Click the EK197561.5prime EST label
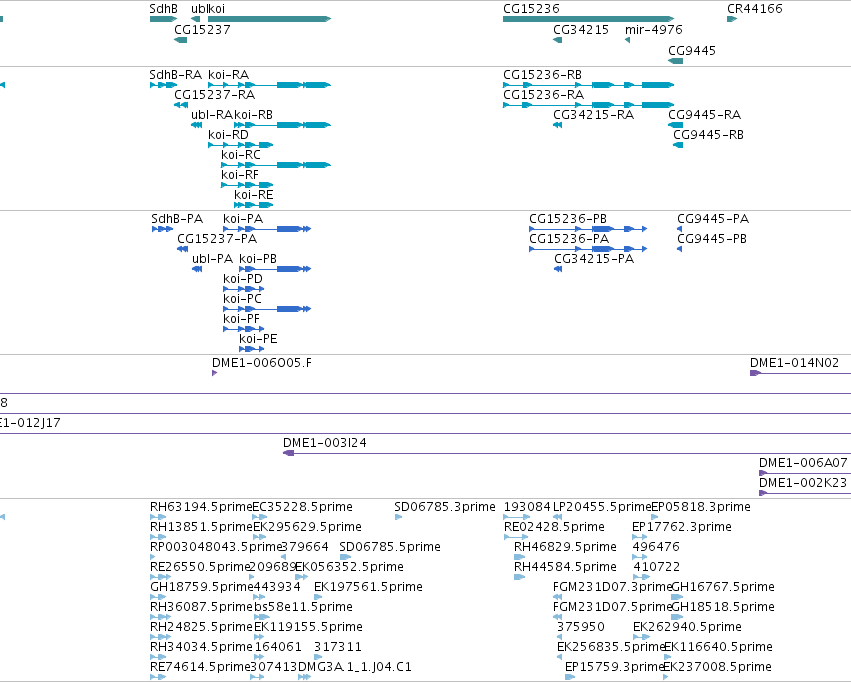 pyautogui.click(x=368, y=588)
